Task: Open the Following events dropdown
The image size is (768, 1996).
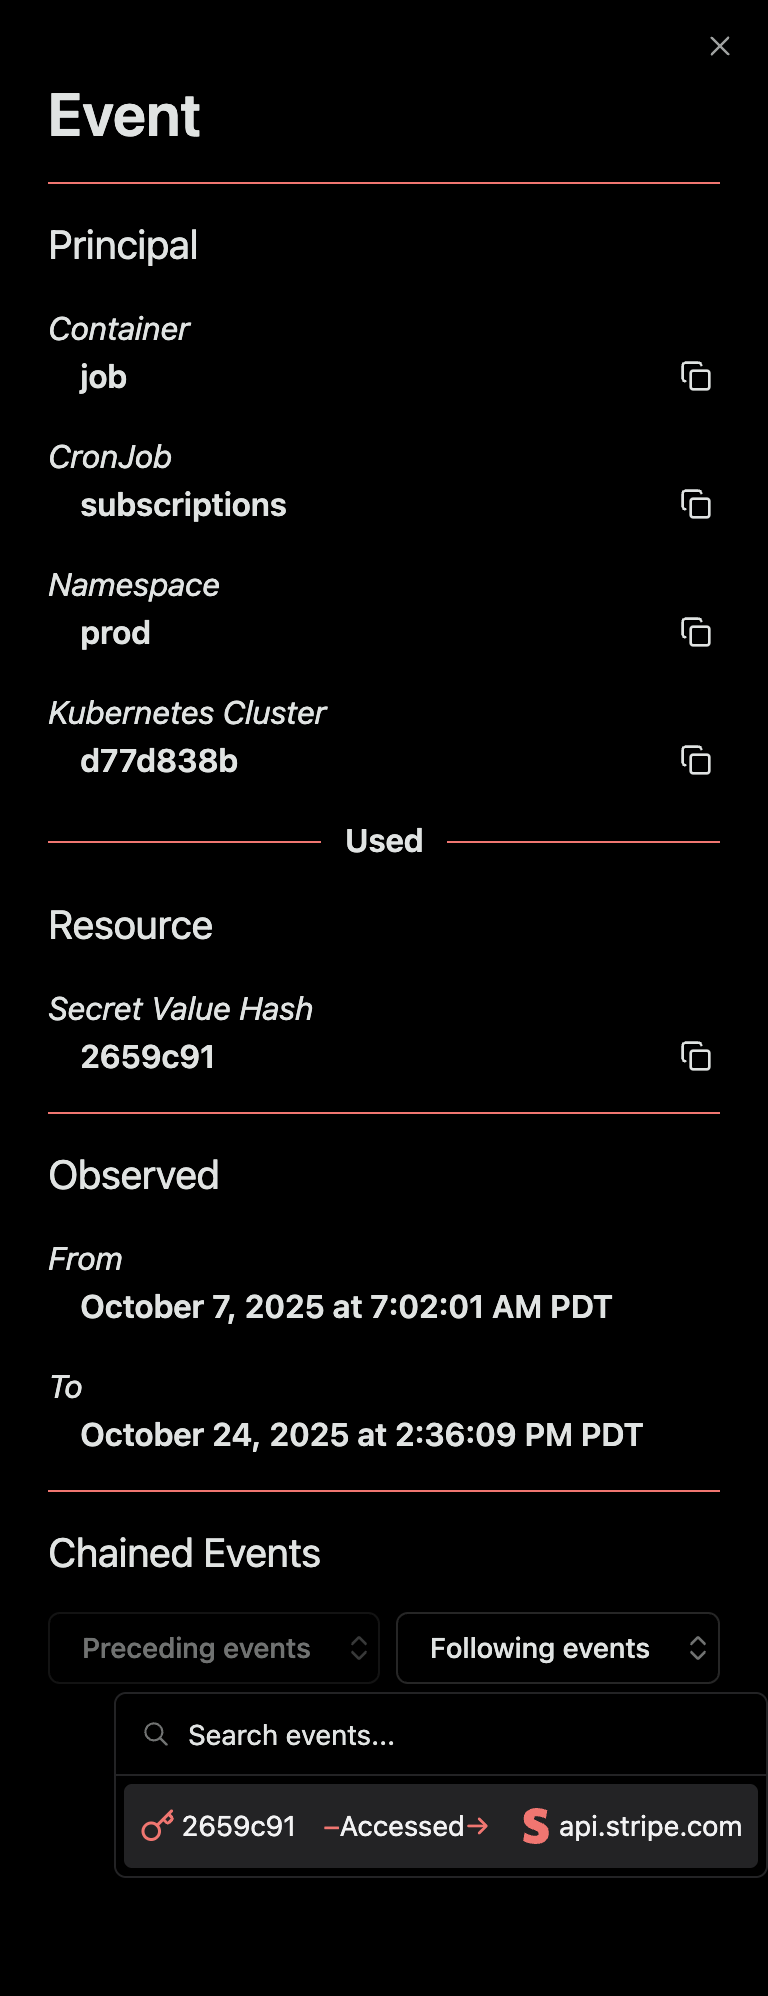Action: pyautogui.click(x=557, y=1647)
